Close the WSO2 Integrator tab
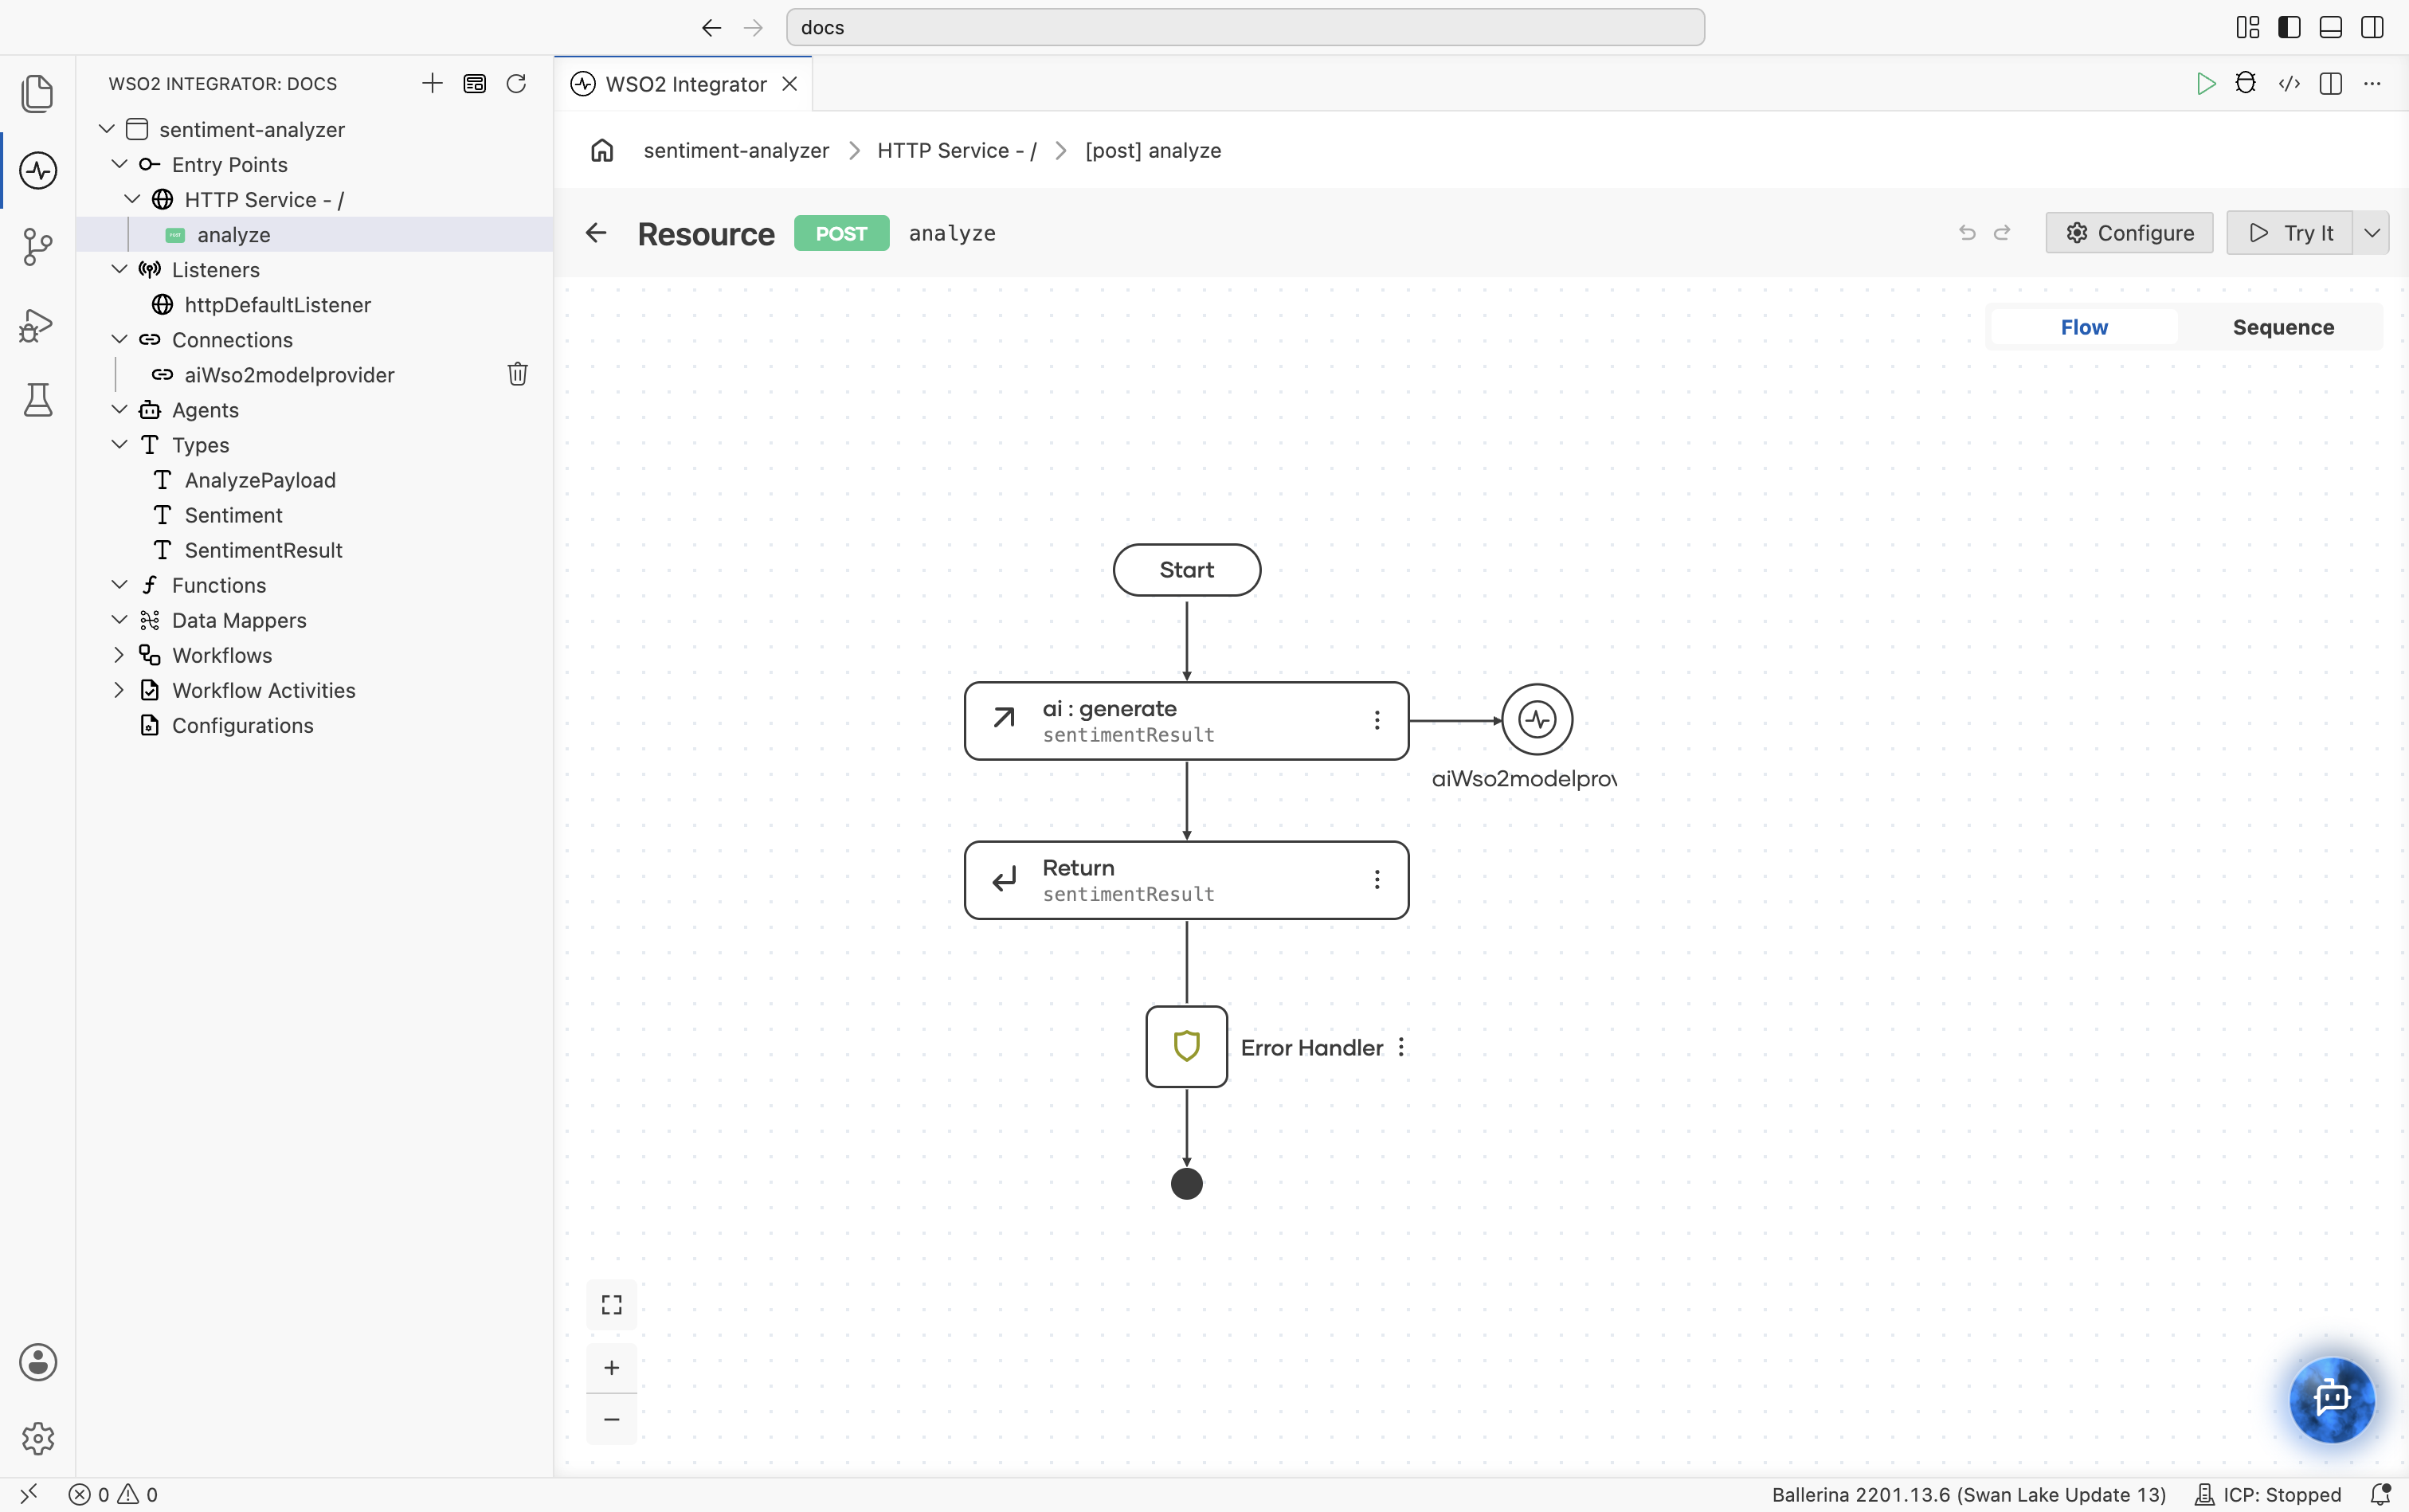This screenshot has height=1512, width=2409. pos(790,84)
